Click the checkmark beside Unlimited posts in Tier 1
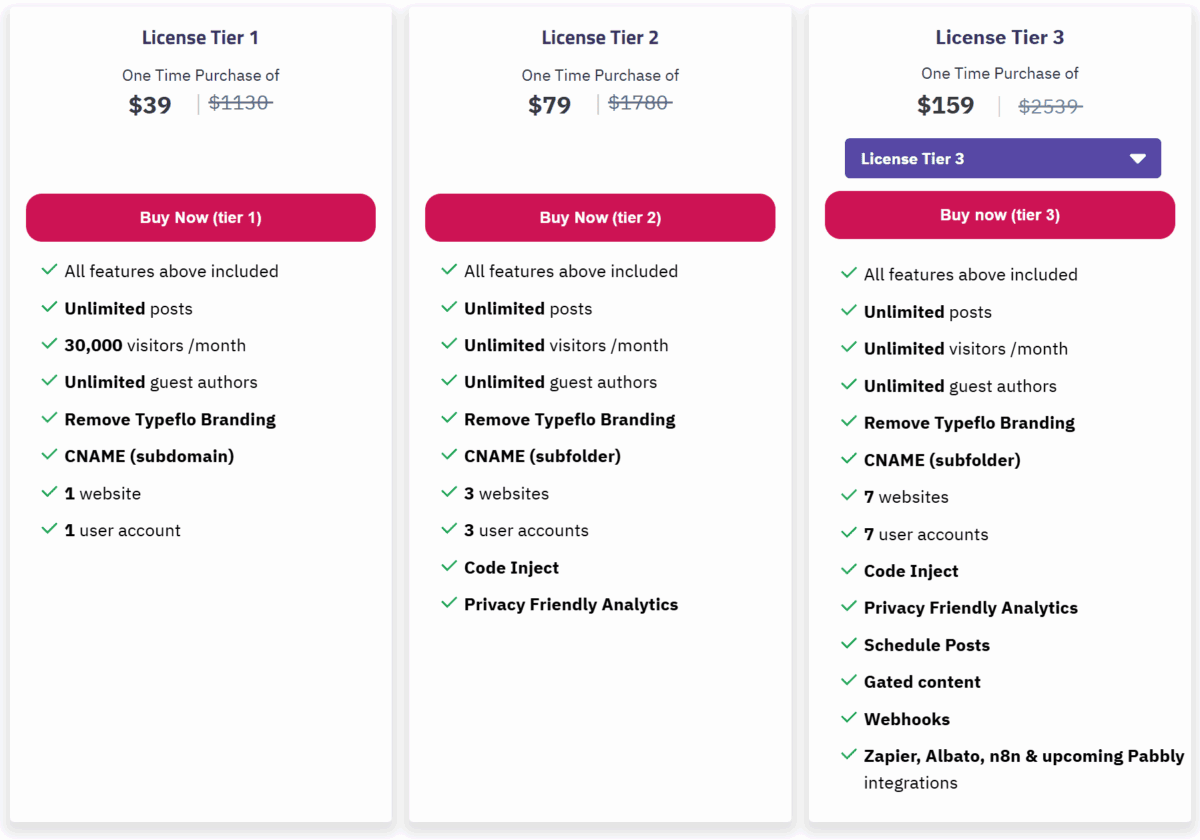The height and width of the screenshot is (840, 1200). click(49, 308)
